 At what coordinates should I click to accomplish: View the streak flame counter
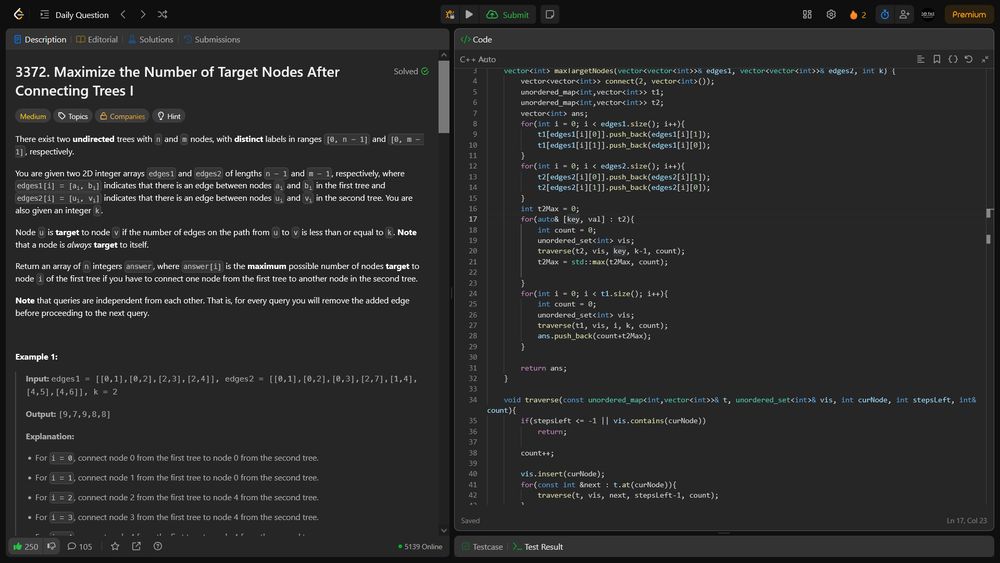858,15
